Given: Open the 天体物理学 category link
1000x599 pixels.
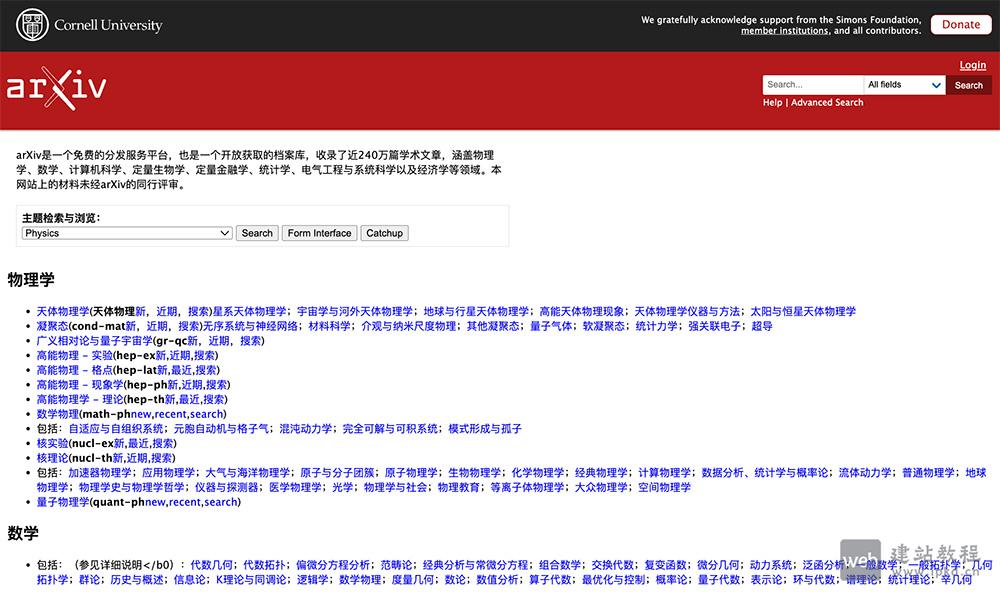Looking at the screenshot, I should [x=63, y=311].
